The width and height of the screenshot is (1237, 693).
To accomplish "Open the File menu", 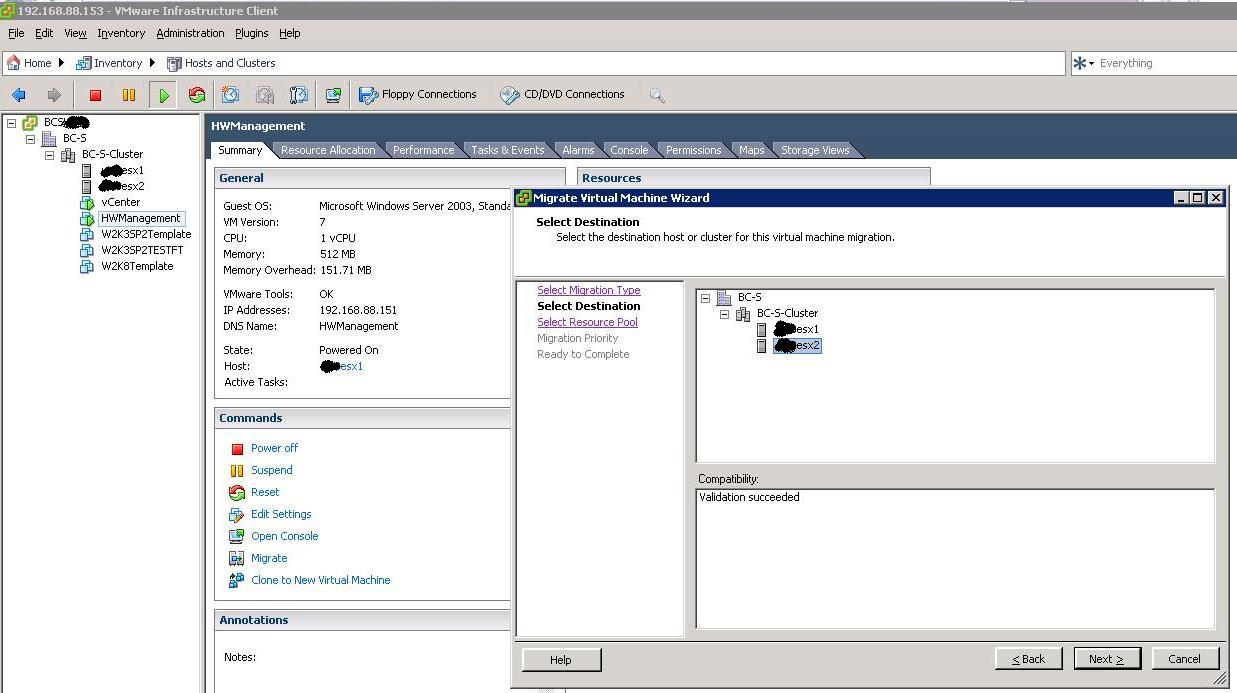I will (16, 33).
